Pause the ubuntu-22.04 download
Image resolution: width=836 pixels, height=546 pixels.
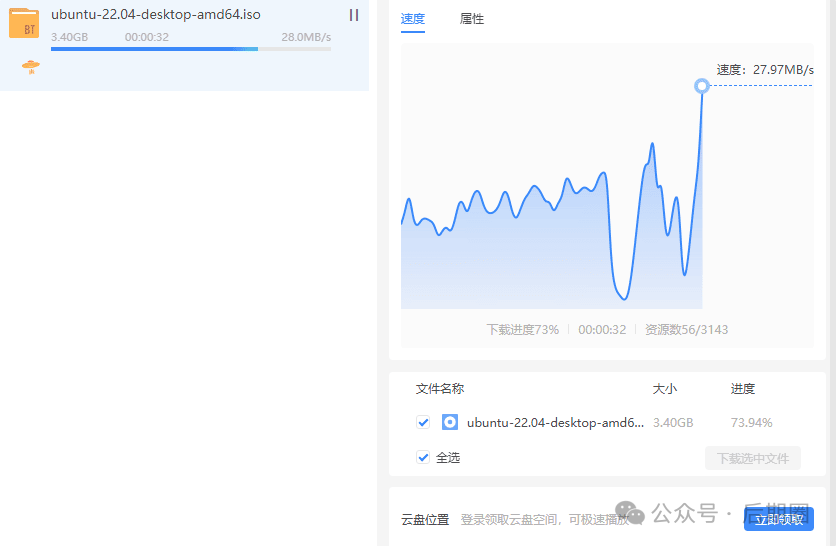tap(353, 15)
